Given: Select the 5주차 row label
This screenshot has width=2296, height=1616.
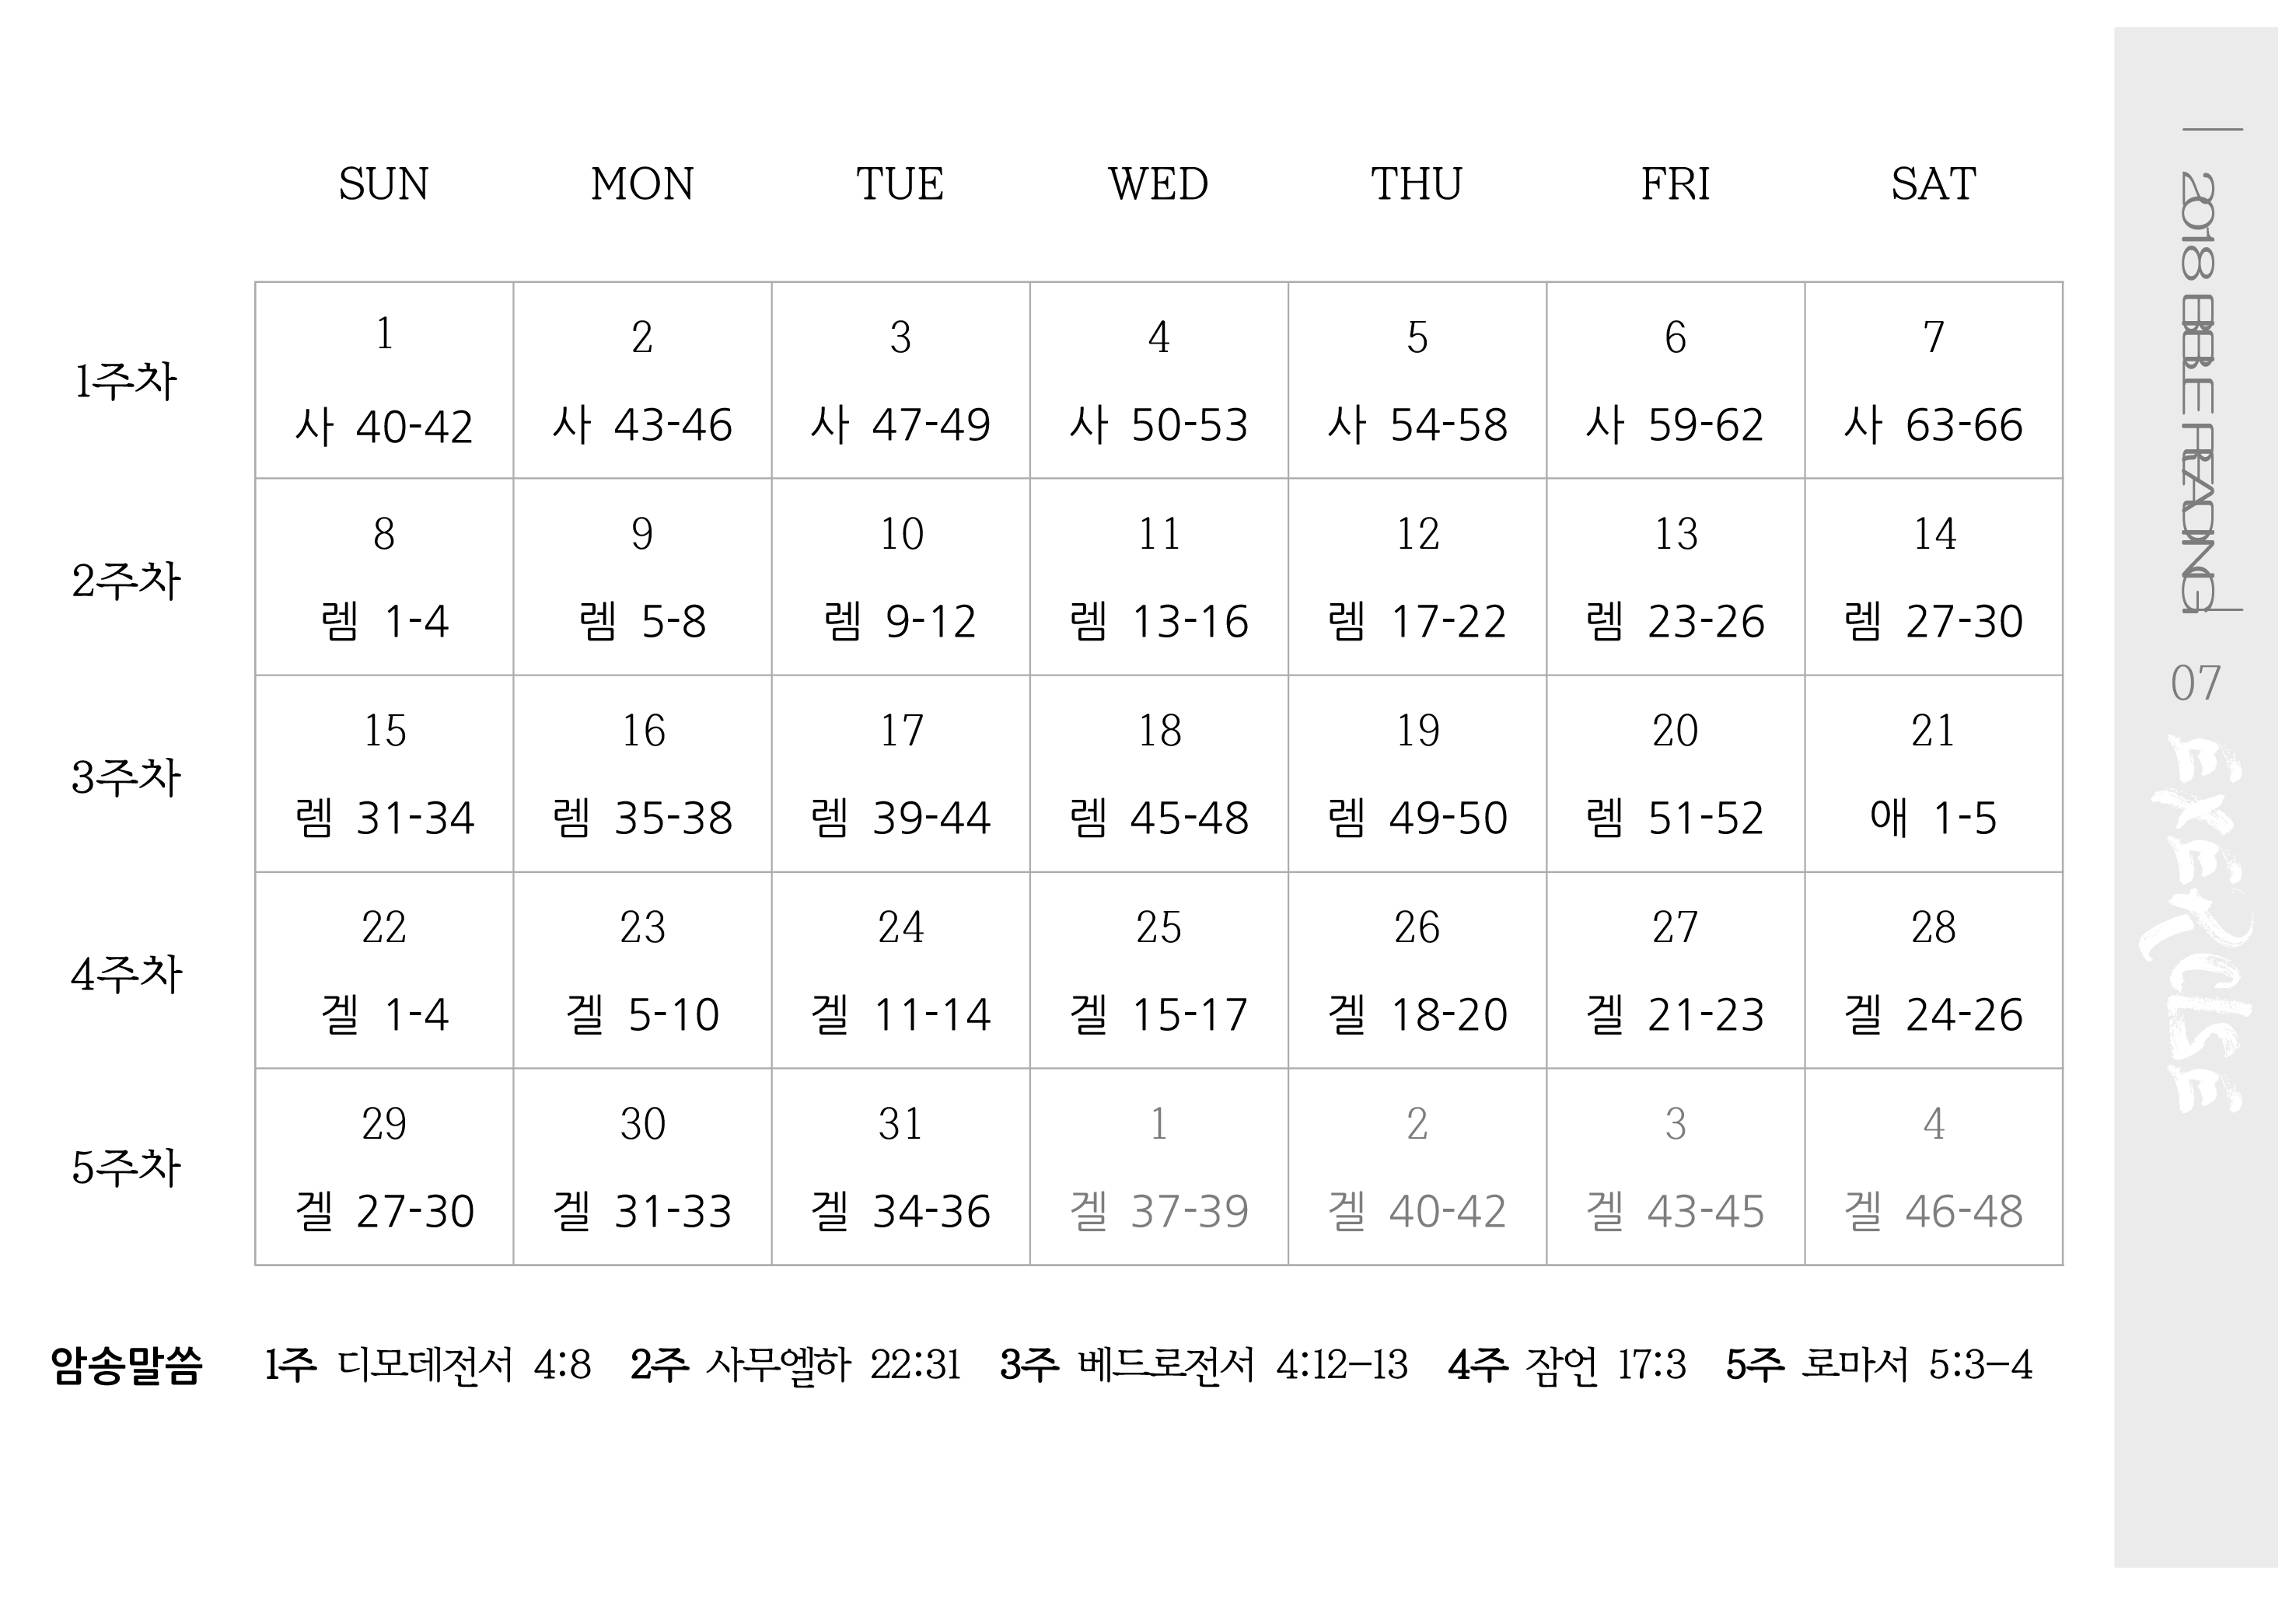Looking at the screenshot, I should click(x=126, y=1167).
